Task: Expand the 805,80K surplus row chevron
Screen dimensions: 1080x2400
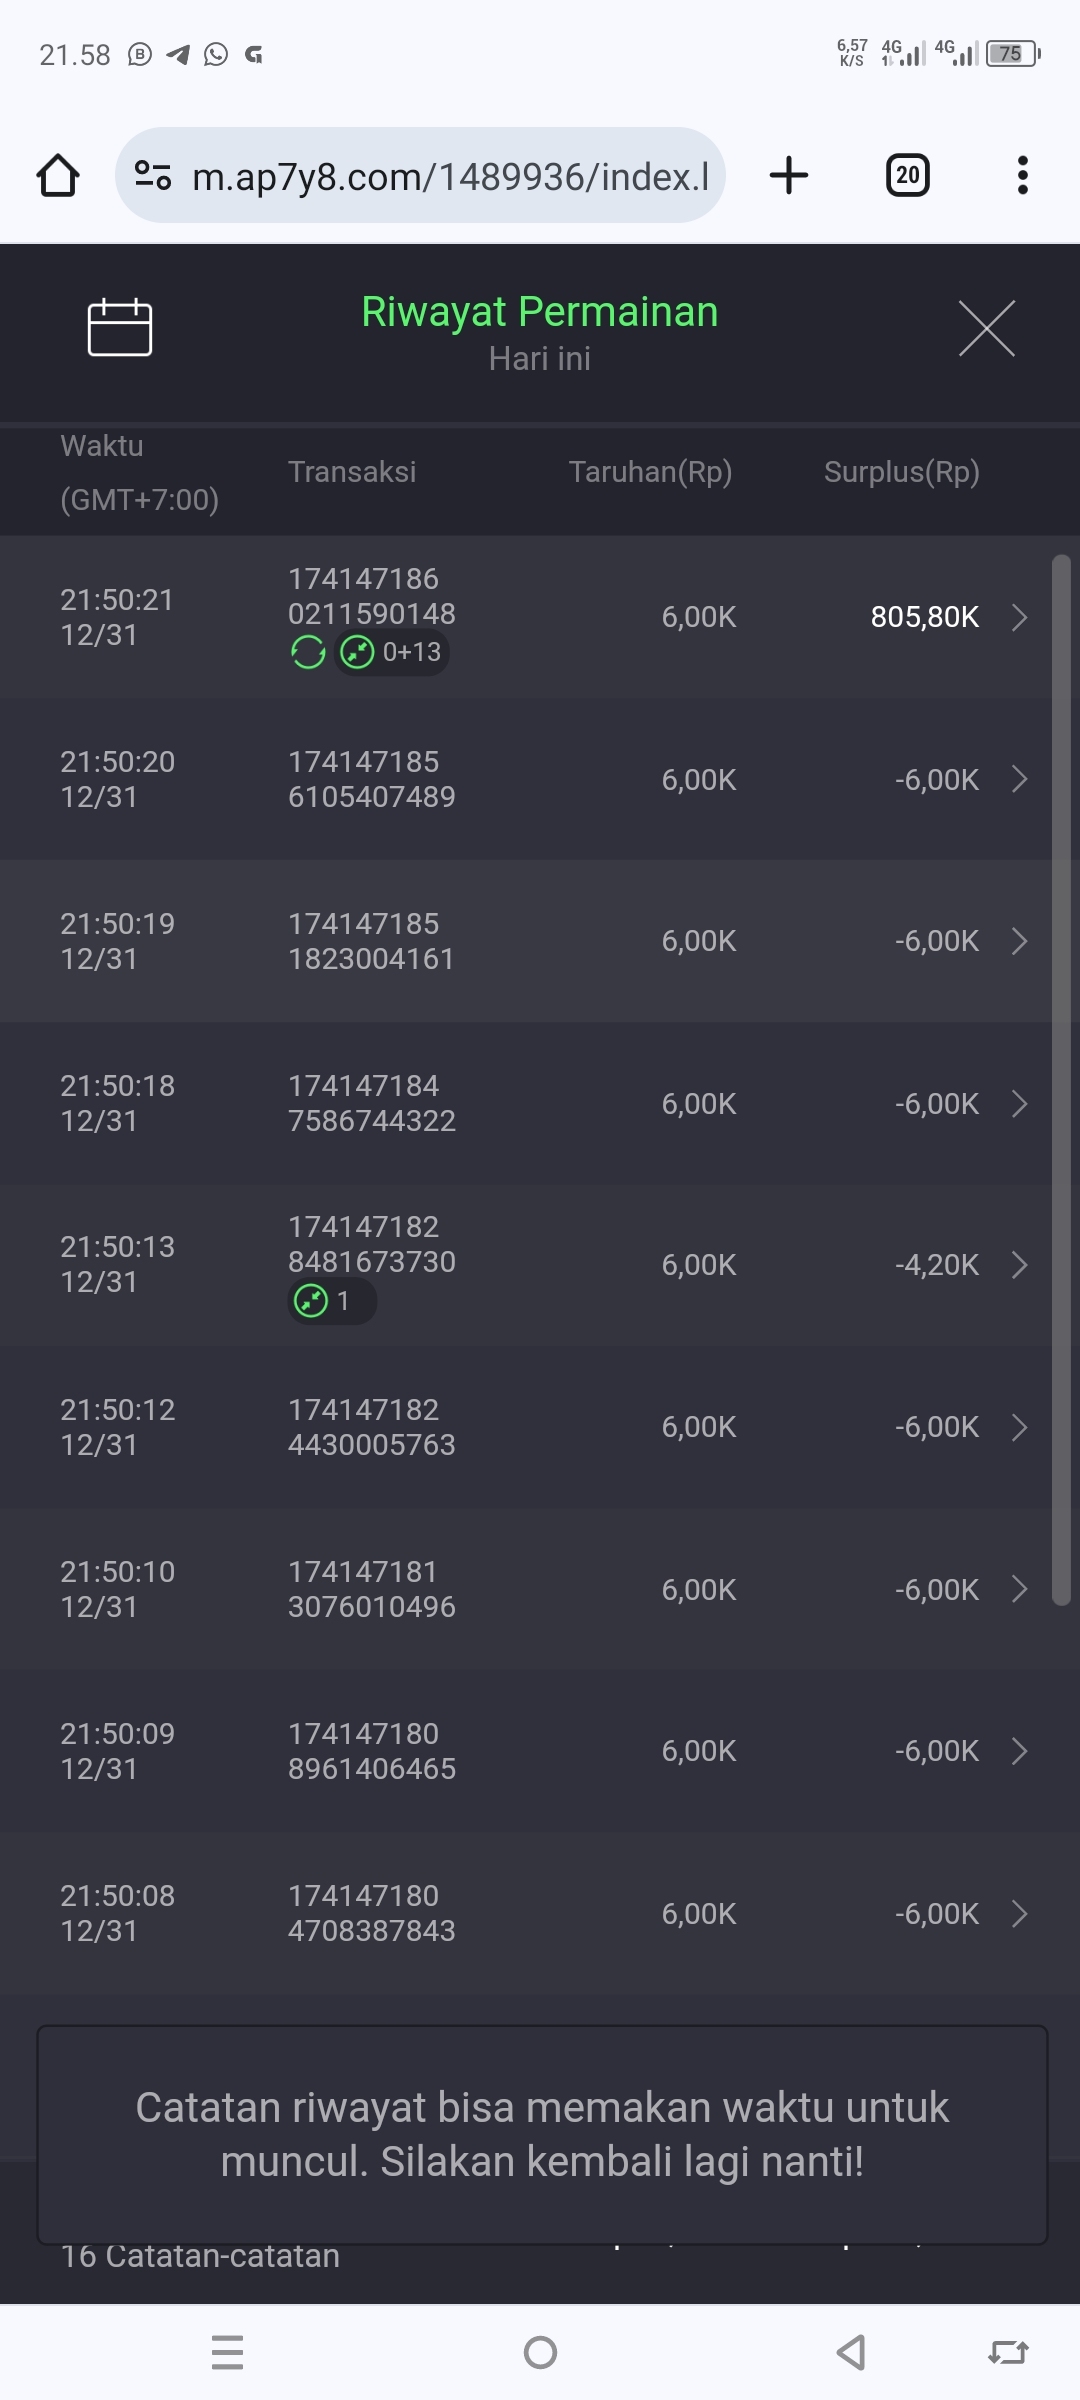Action: tap(1019, 617)
